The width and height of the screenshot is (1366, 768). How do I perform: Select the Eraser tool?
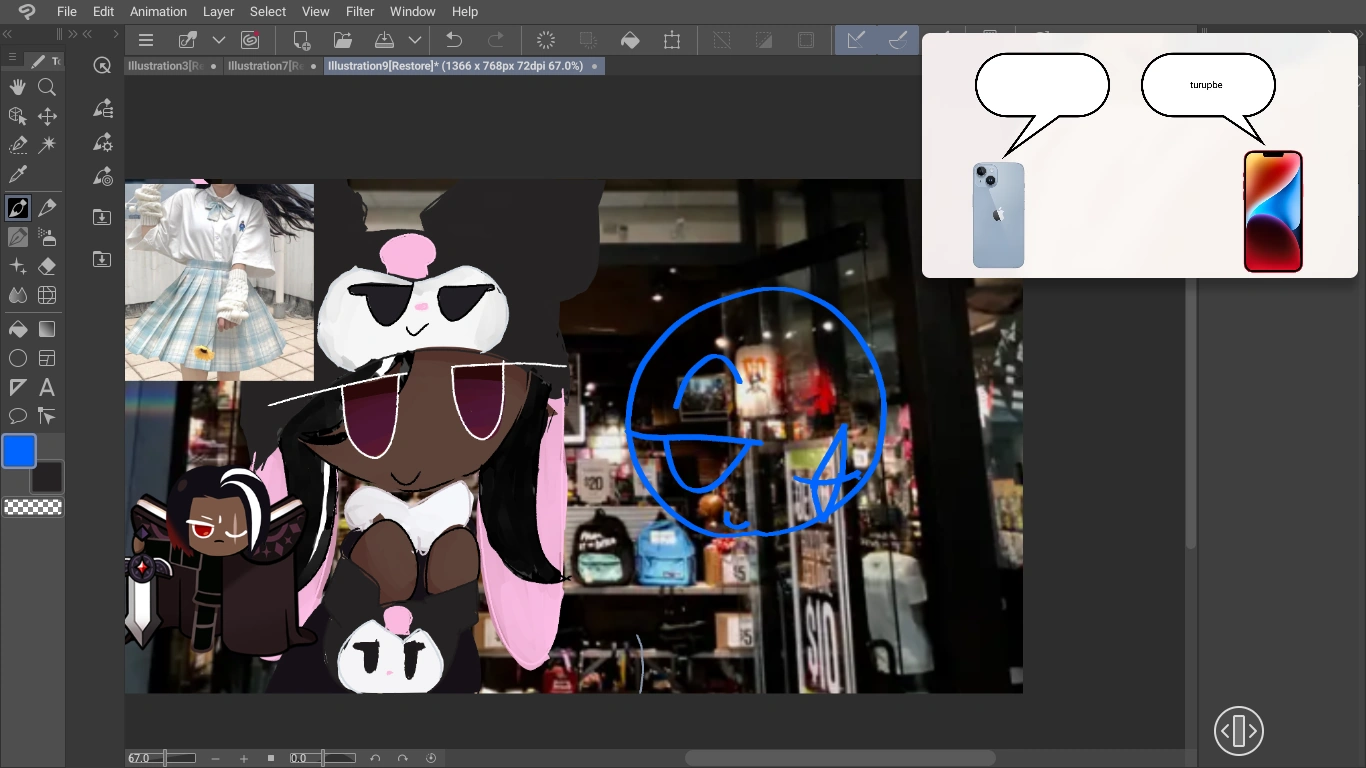[x=46, y=265]
